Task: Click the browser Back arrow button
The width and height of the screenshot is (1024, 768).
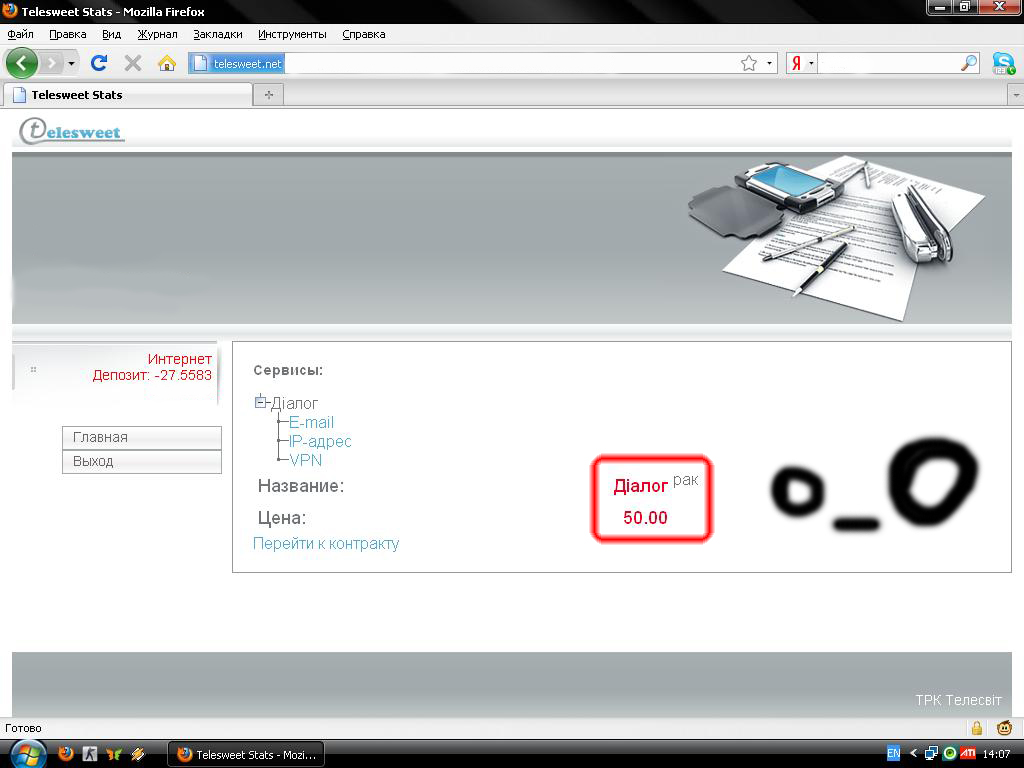Action: pyautogui.click(x=22, y=63)
